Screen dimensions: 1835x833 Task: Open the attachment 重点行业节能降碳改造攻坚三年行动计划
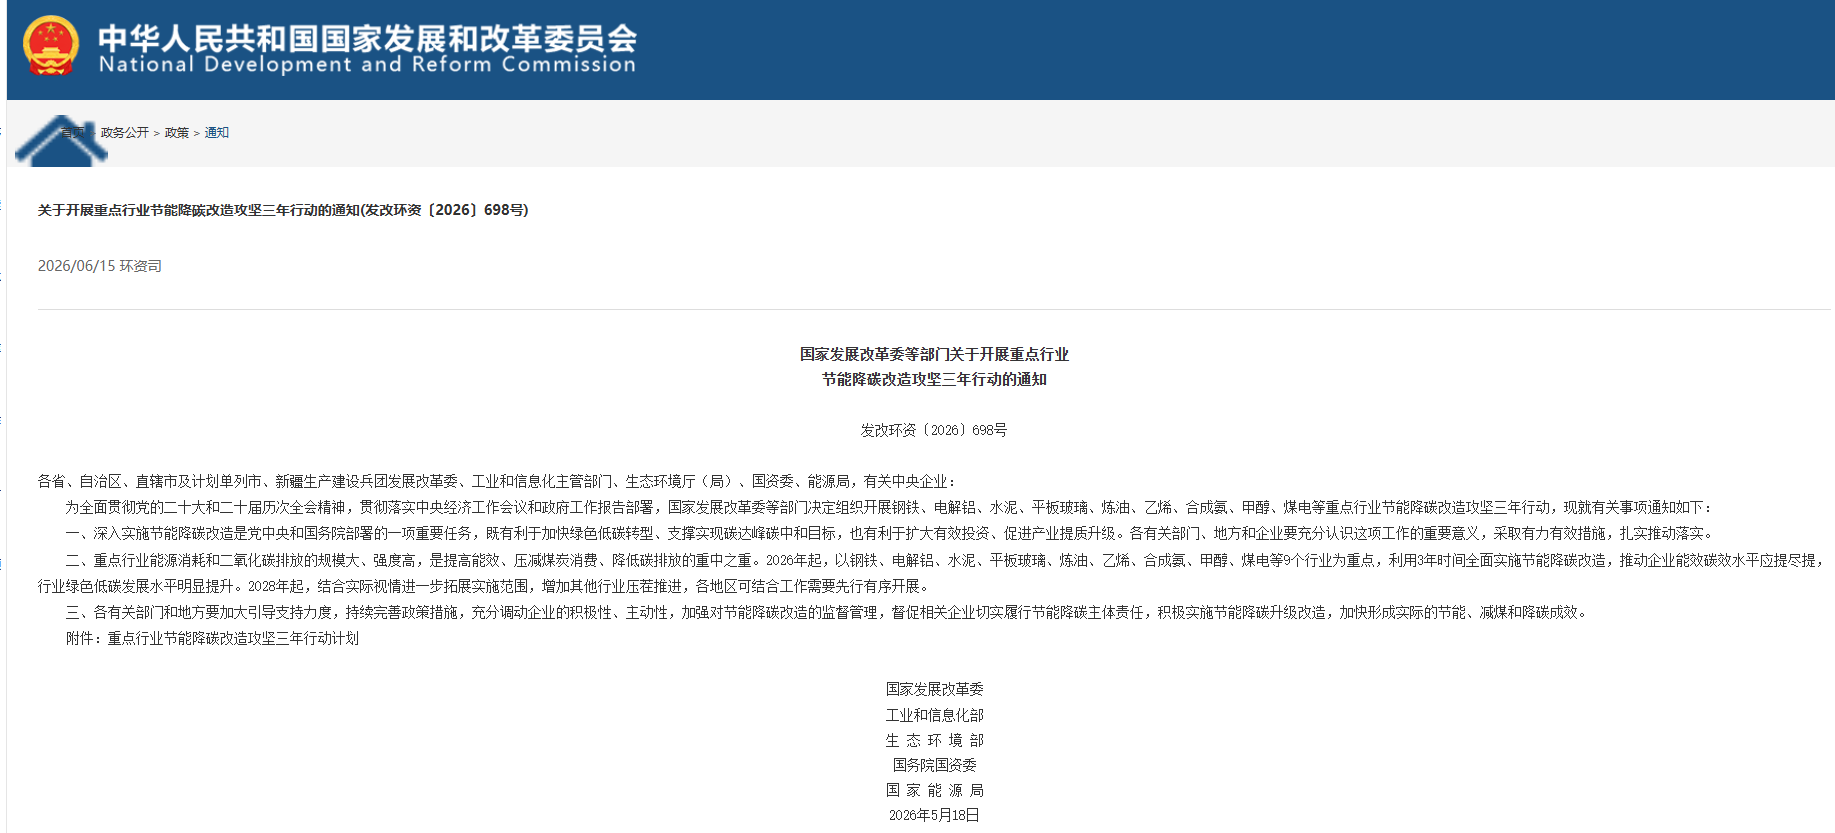tap(233, 638)
